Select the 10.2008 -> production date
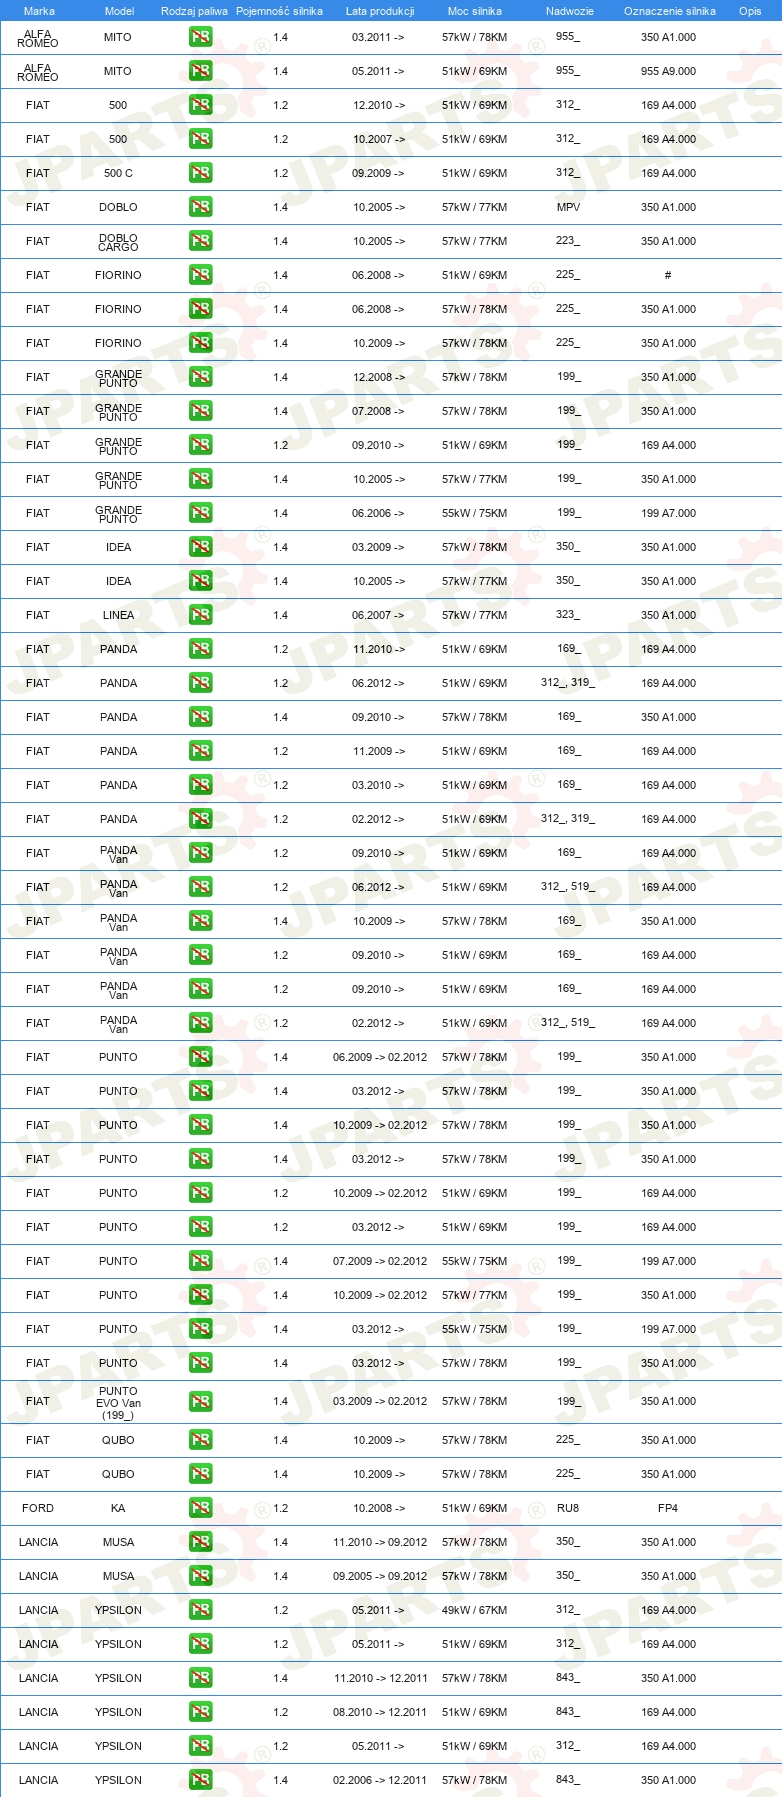Image resolution: width=782 pixels, height=1797 pixels. point(379,1508)
